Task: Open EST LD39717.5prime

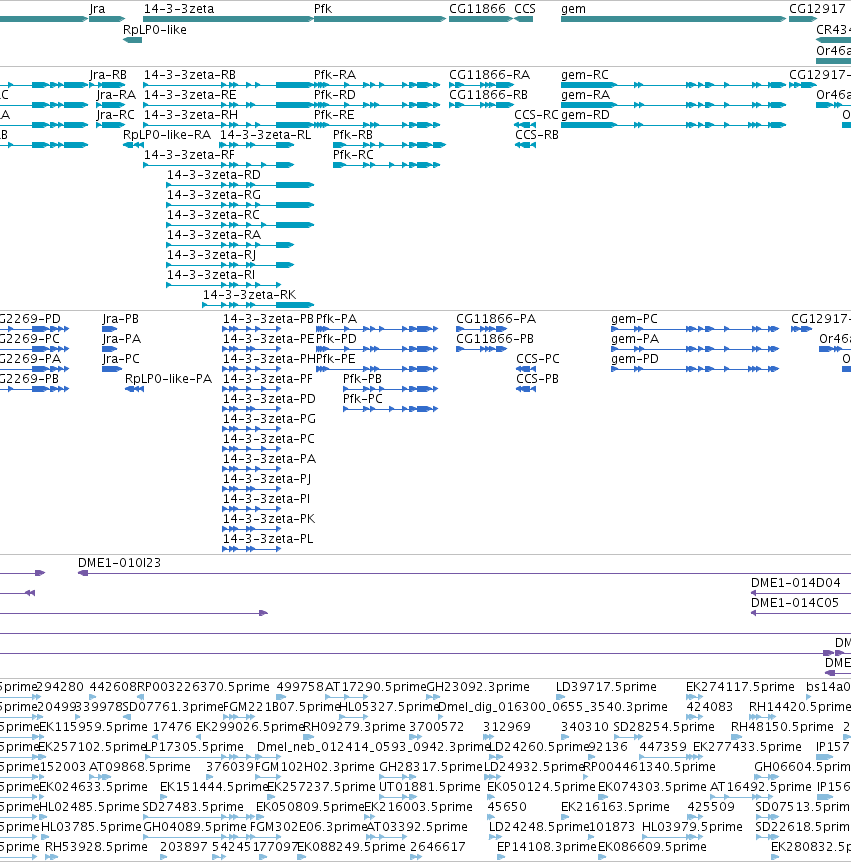Action: point(606,687)
